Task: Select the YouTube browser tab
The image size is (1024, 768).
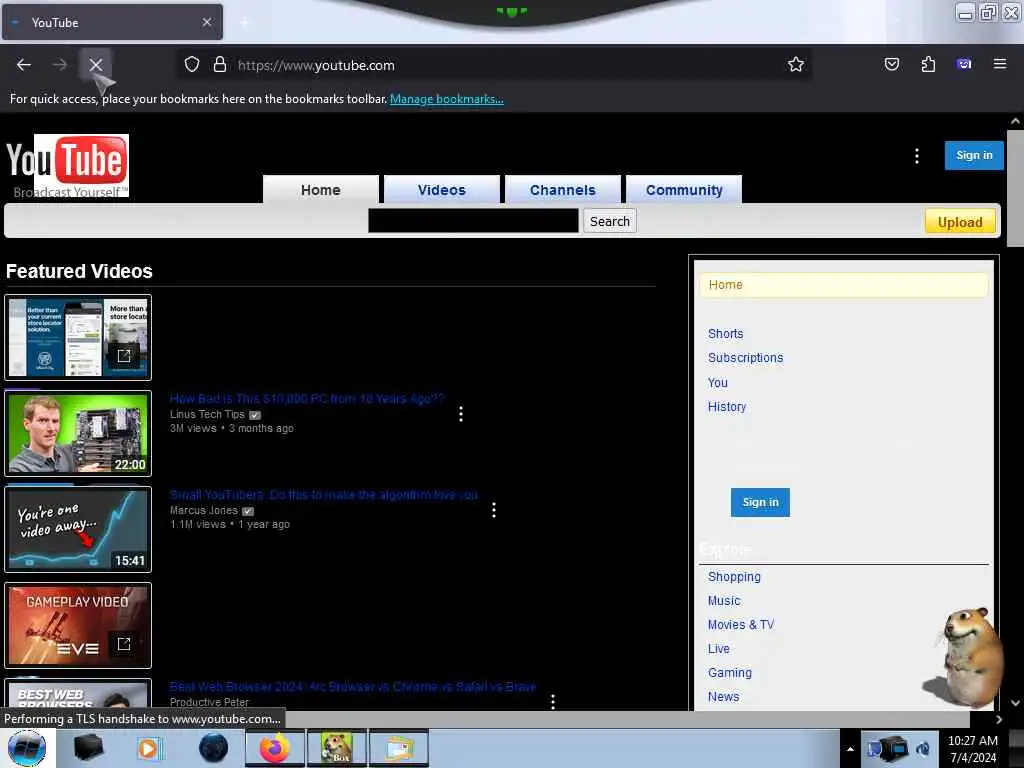Action: pyautogui.click(x=112, y=22)
